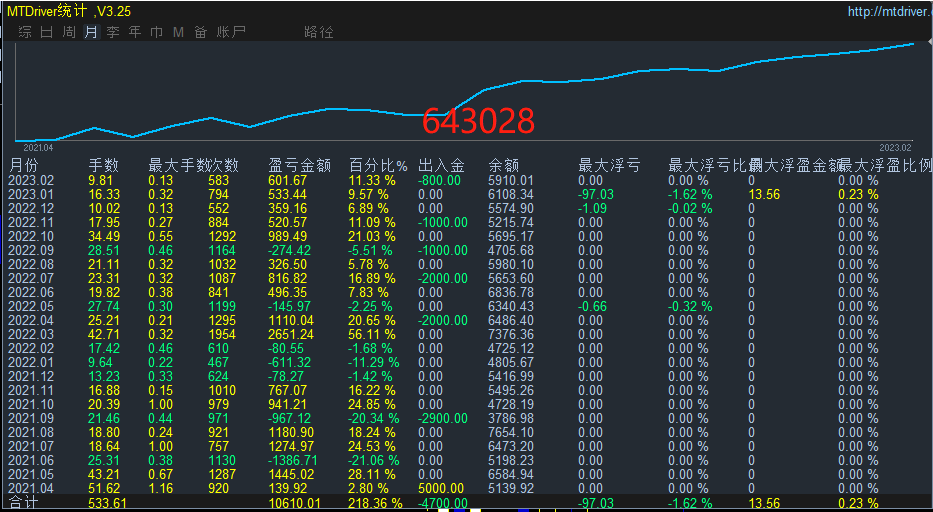Click withdrawal -2900.00

tap(443, 419)
